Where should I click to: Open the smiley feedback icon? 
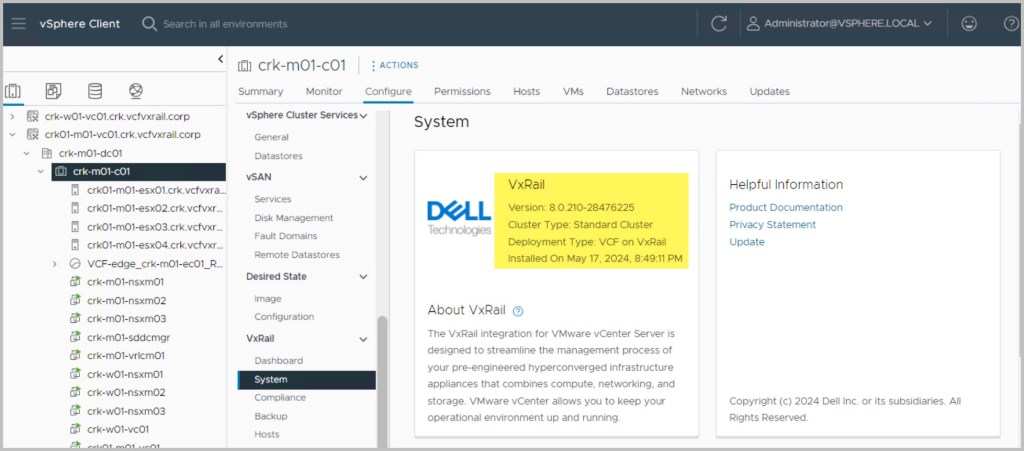[968, 23]
